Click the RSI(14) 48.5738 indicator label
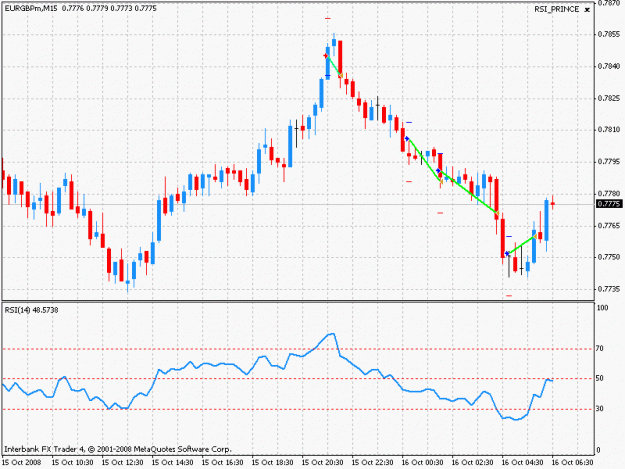This screenshot has width=625, height=469. point(31,310)
